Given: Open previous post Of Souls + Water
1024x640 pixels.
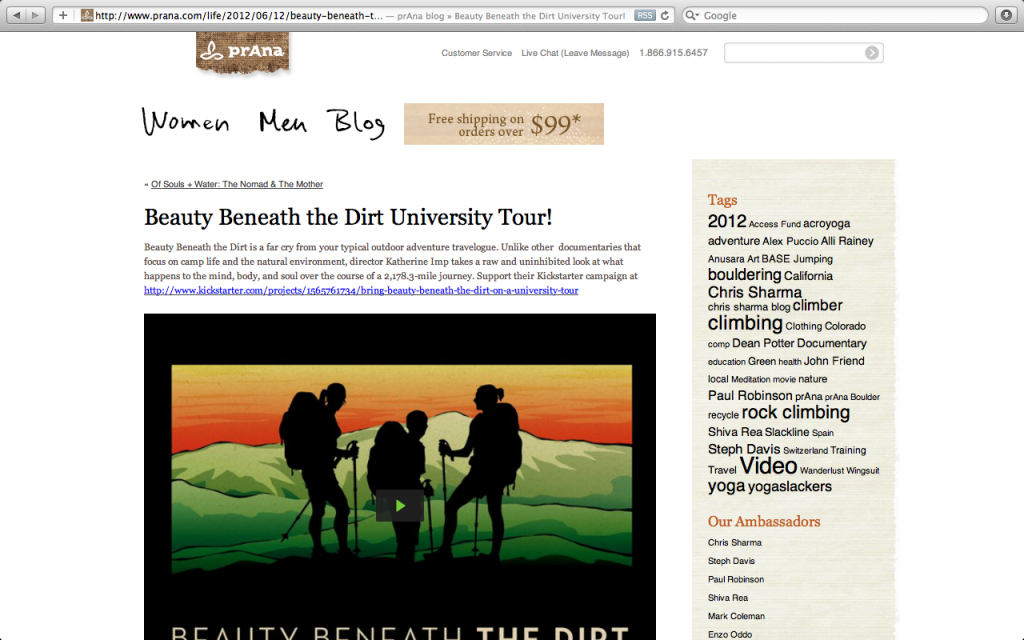Looking at the screenshot, I should point(237,184).
